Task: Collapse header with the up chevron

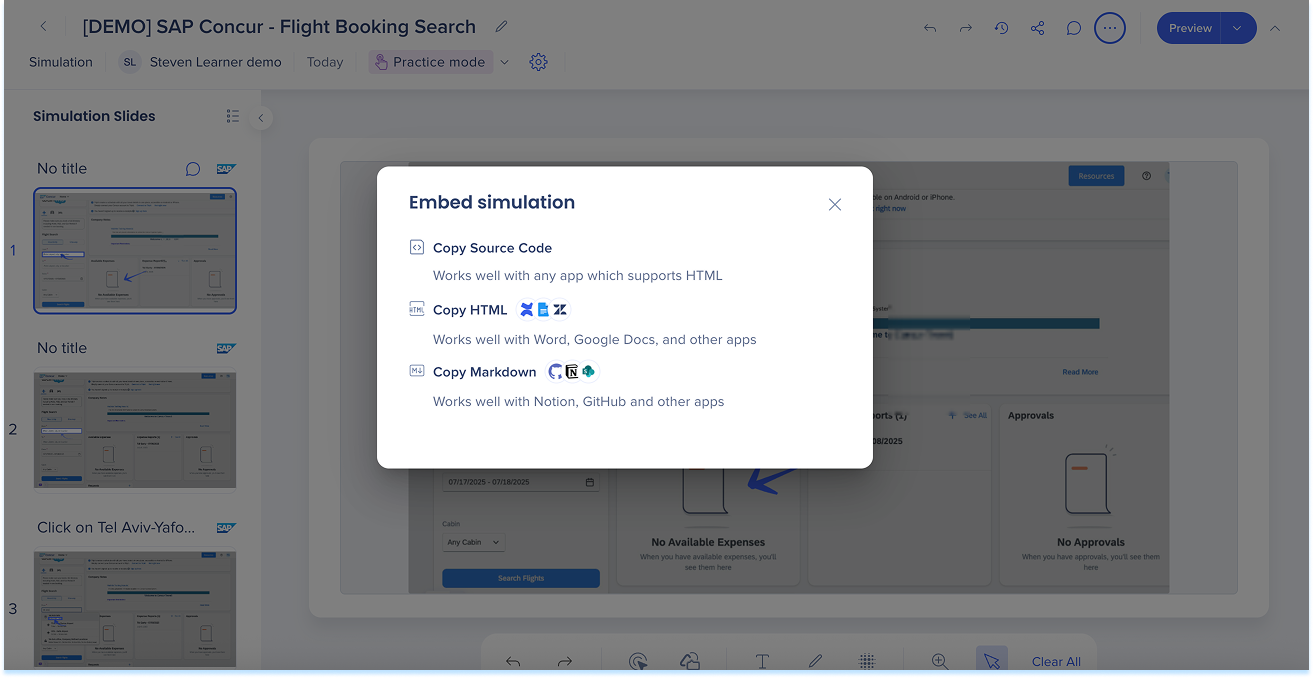Action: pos(1275,28)
